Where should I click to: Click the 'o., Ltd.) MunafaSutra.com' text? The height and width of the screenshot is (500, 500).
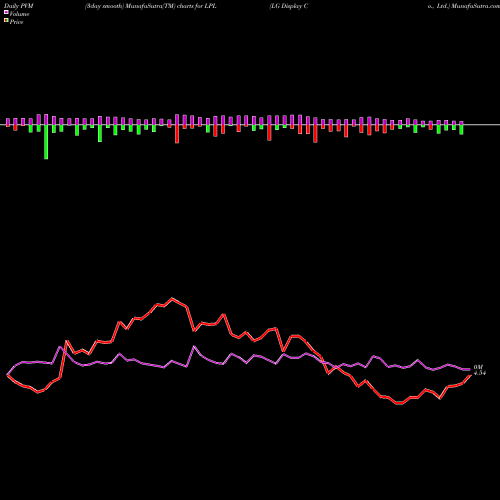point(464,6)
